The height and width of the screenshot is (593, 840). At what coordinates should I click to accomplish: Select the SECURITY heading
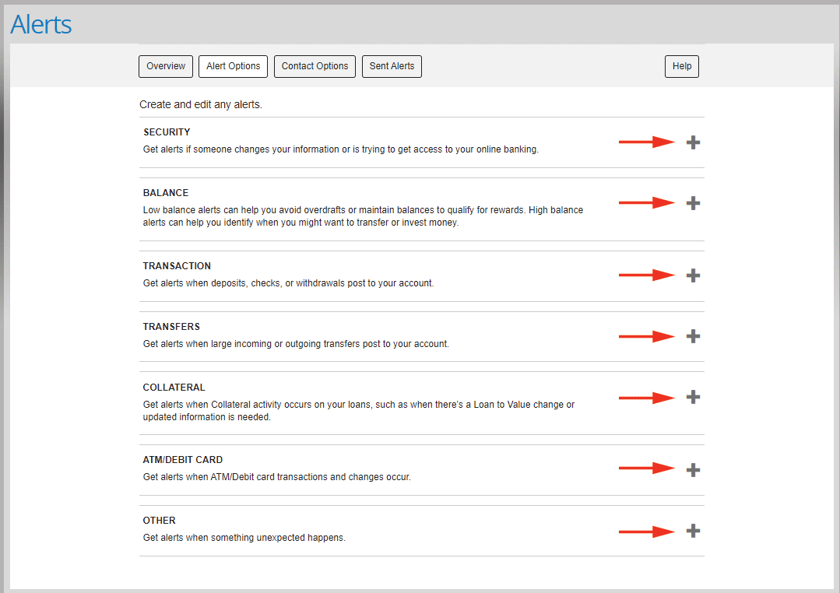[x=167, y=132]
